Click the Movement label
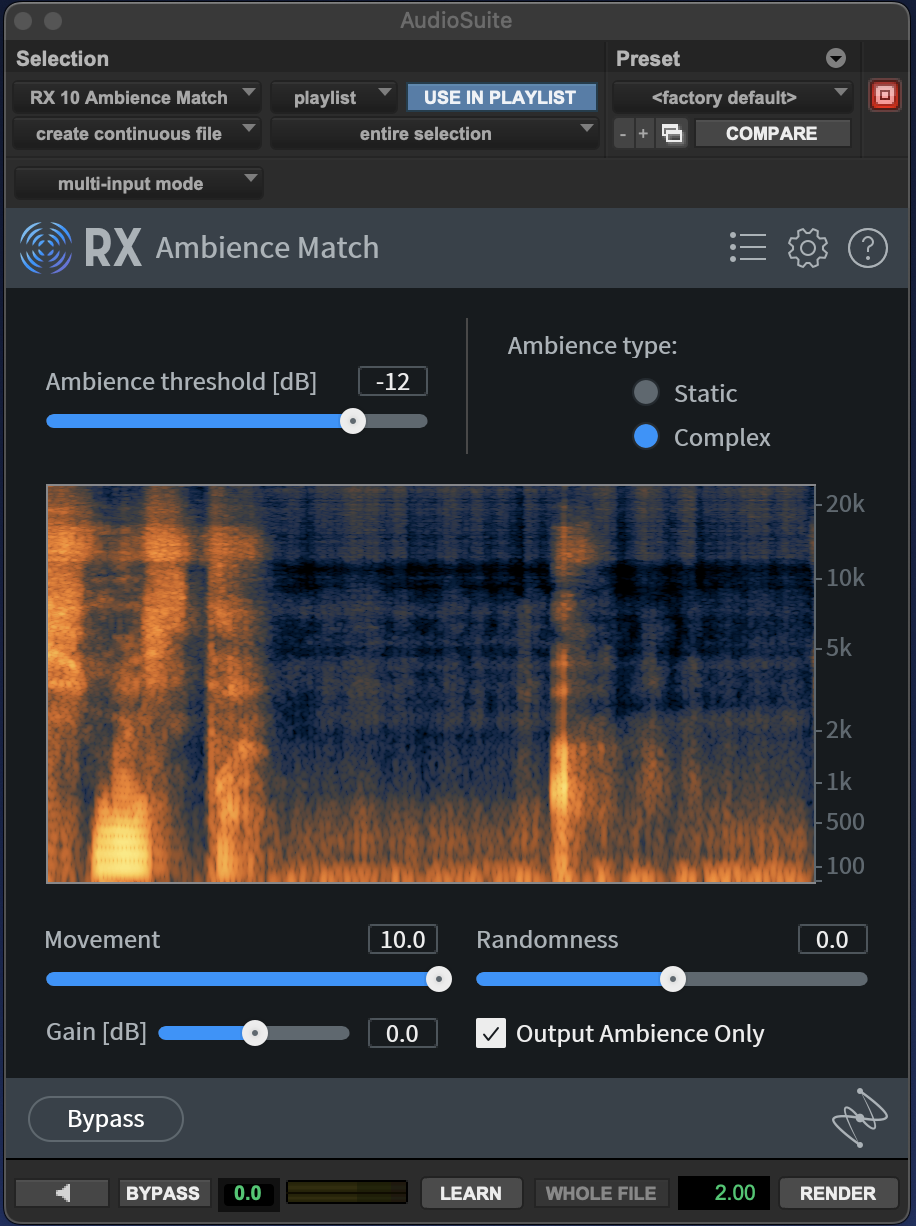Image resolution: width=916 pixels, height=1226 pixels. tap(103, 939)
